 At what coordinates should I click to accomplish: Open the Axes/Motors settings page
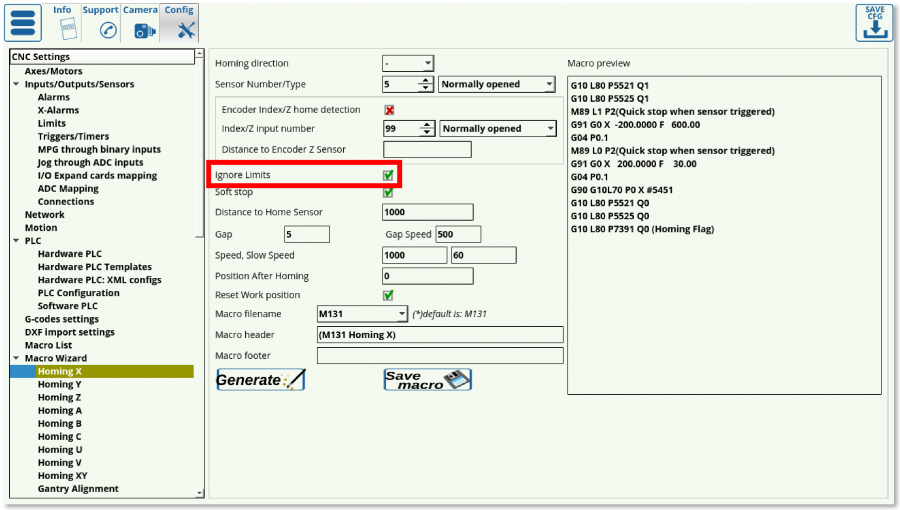(53, 72)
